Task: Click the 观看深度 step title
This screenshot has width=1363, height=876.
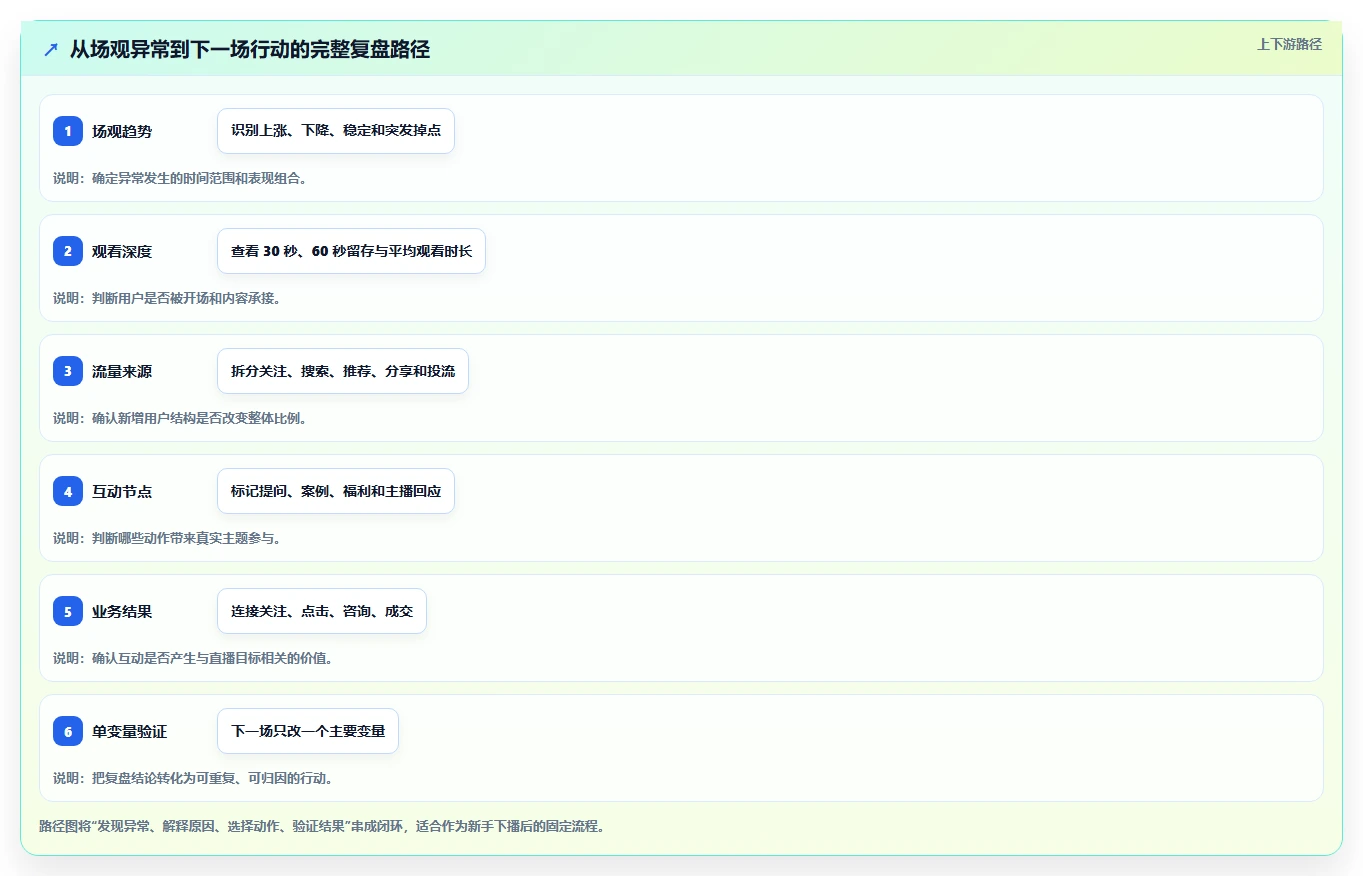Action: [122, 251]
